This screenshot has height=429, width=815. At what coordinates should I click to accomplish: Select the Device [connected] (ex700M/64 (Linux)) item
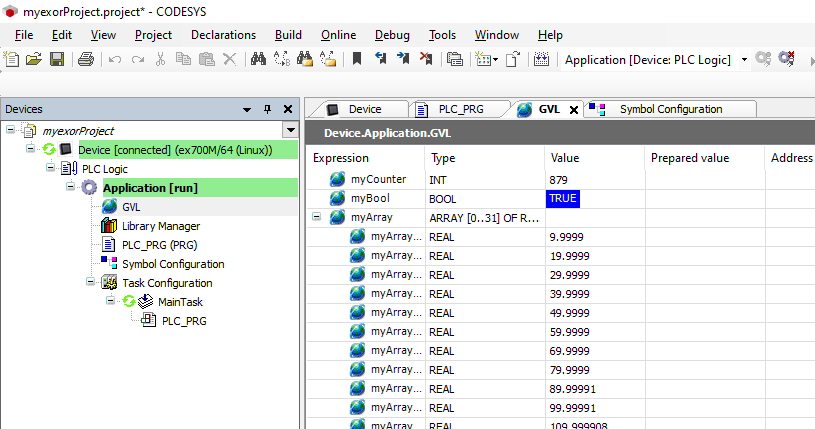[x=175, y=150]
